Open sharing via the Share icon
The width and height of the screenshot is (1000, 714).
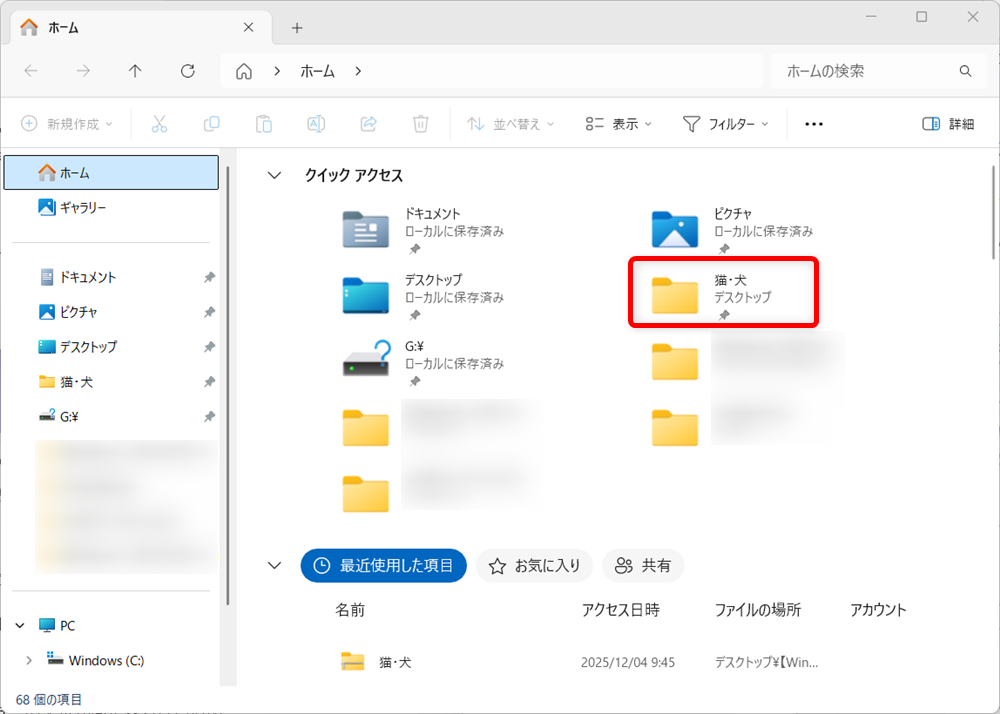click(x=368, y=123)
